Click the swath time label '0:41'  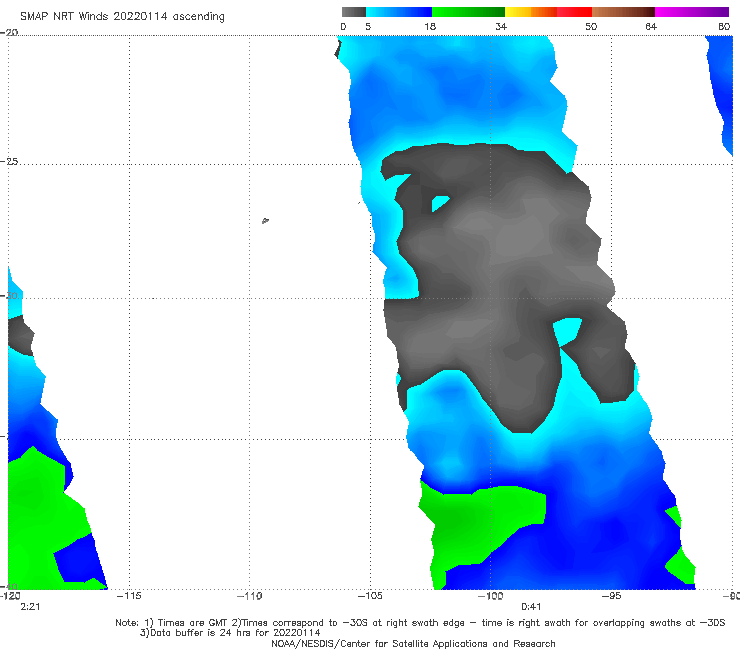pos(531,607)
